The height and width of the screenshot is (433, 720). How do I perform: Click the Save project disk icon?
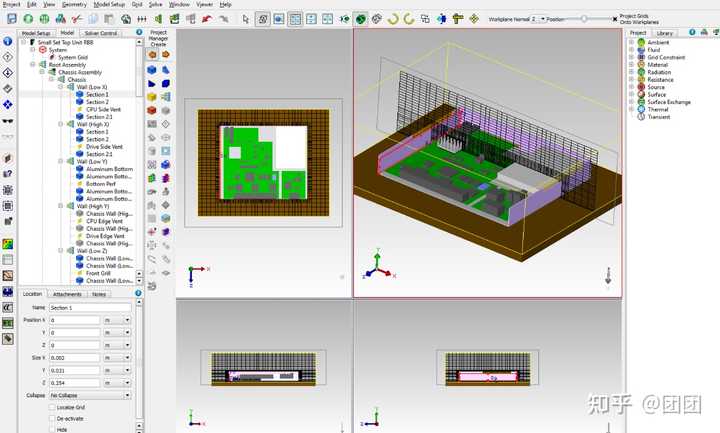pyautogui.click(x=12, y=19)
